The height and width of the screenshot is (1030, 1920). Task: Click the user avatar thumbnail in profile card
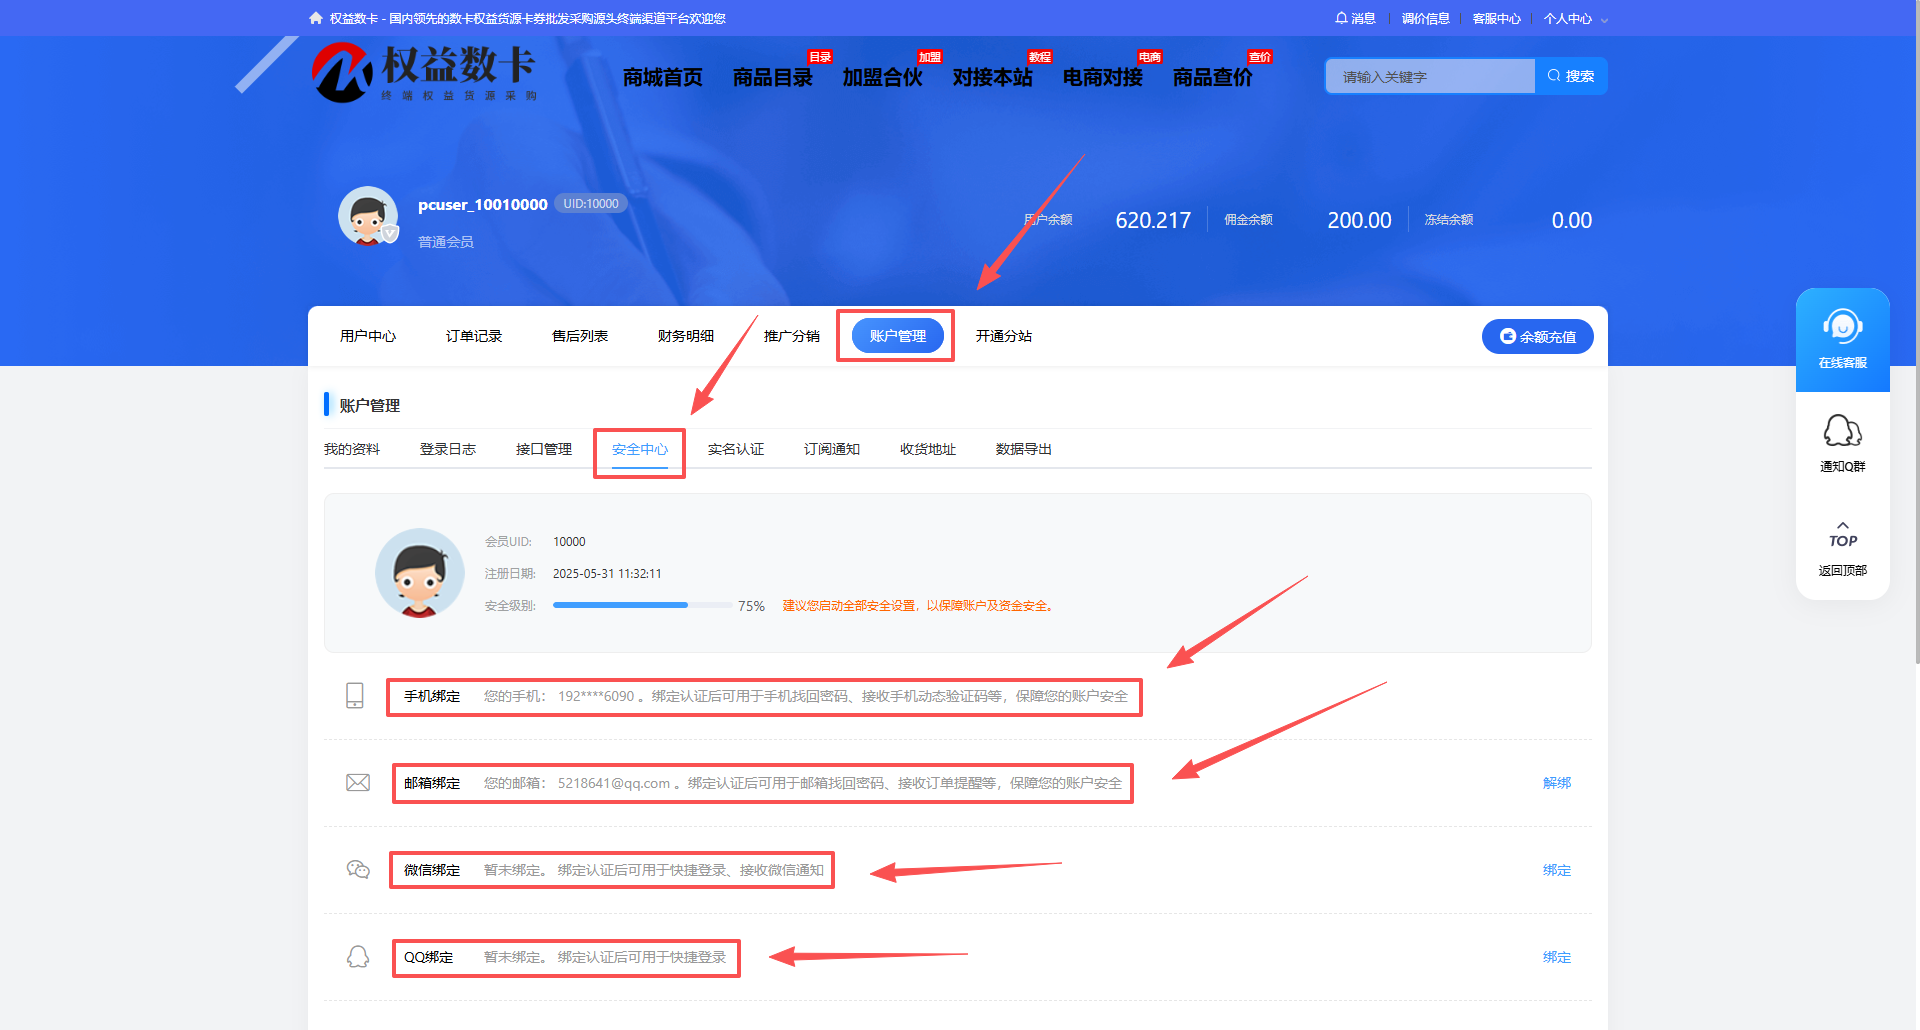click(x=368, y=215)
